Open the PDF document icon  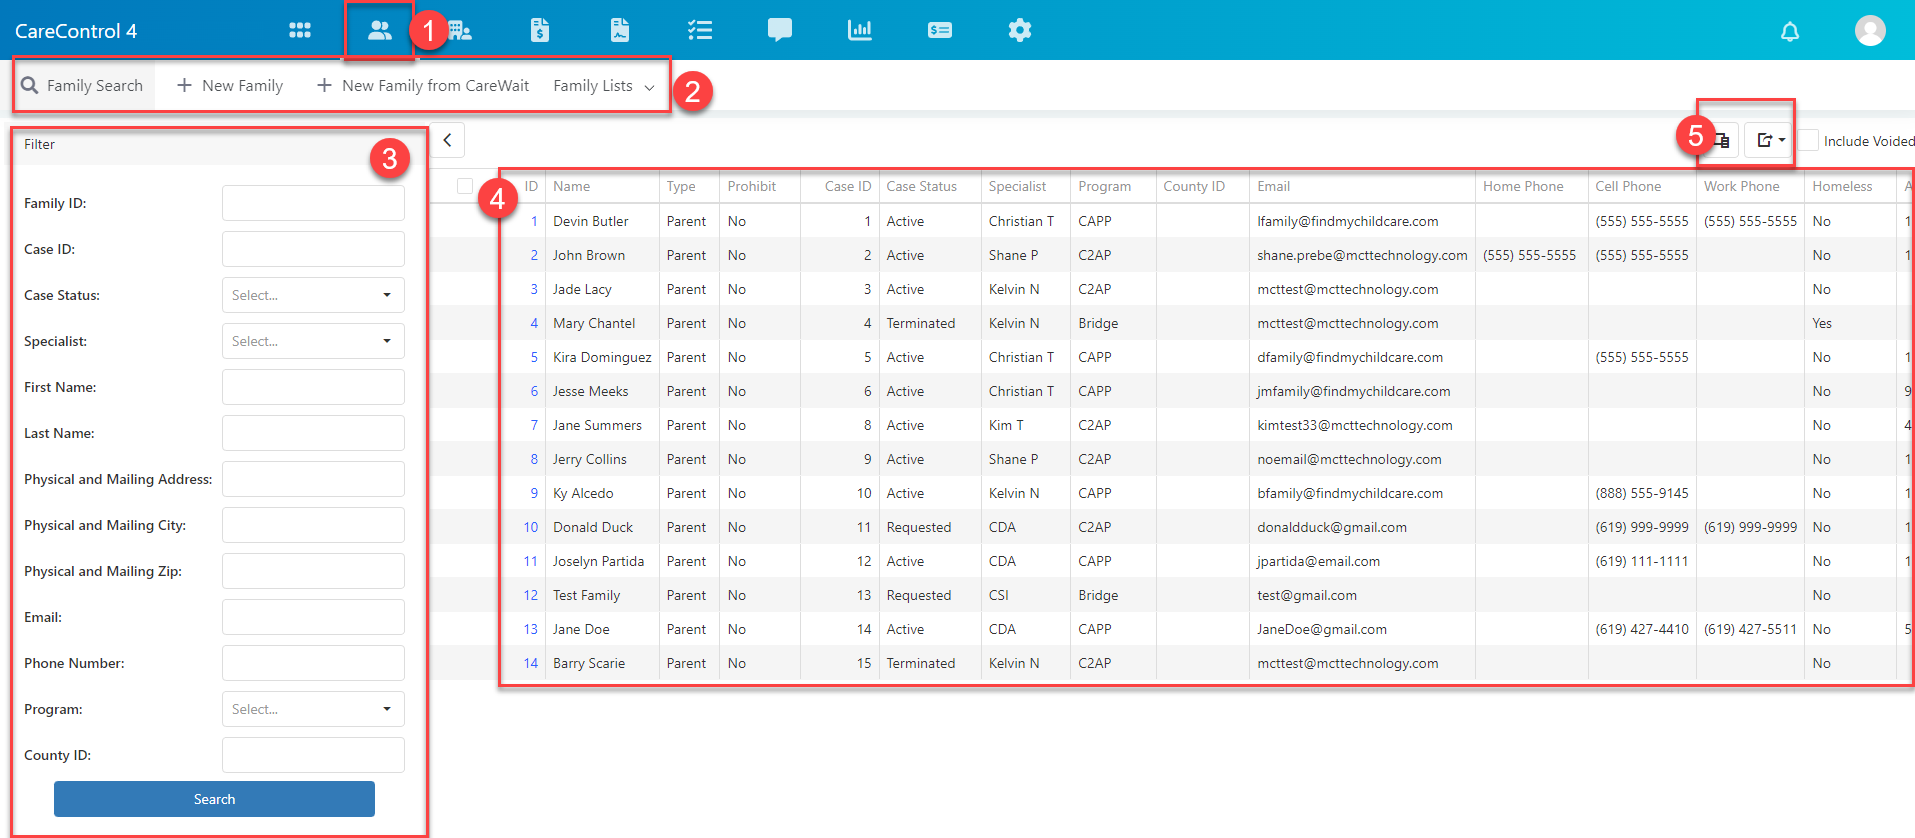(x=620, y=30)
